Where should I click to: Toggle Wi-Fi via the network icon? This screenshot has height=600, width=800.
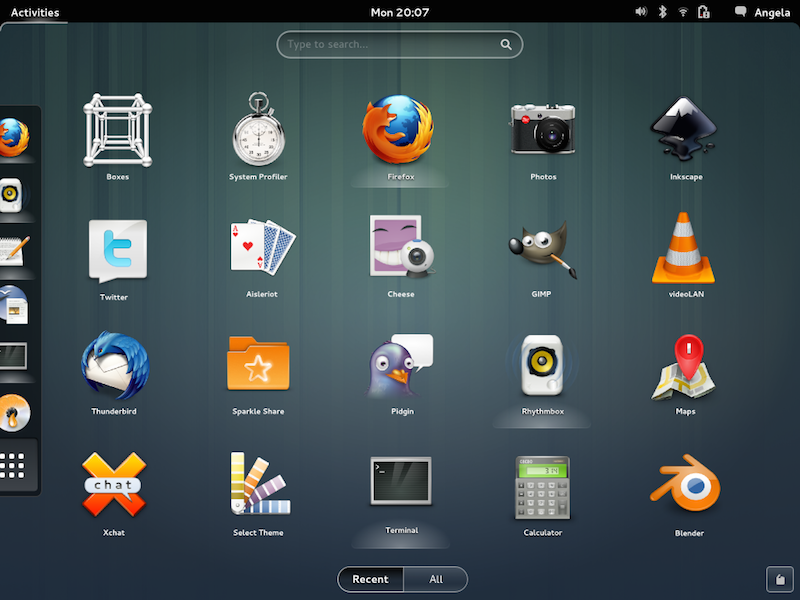point(681,12)
